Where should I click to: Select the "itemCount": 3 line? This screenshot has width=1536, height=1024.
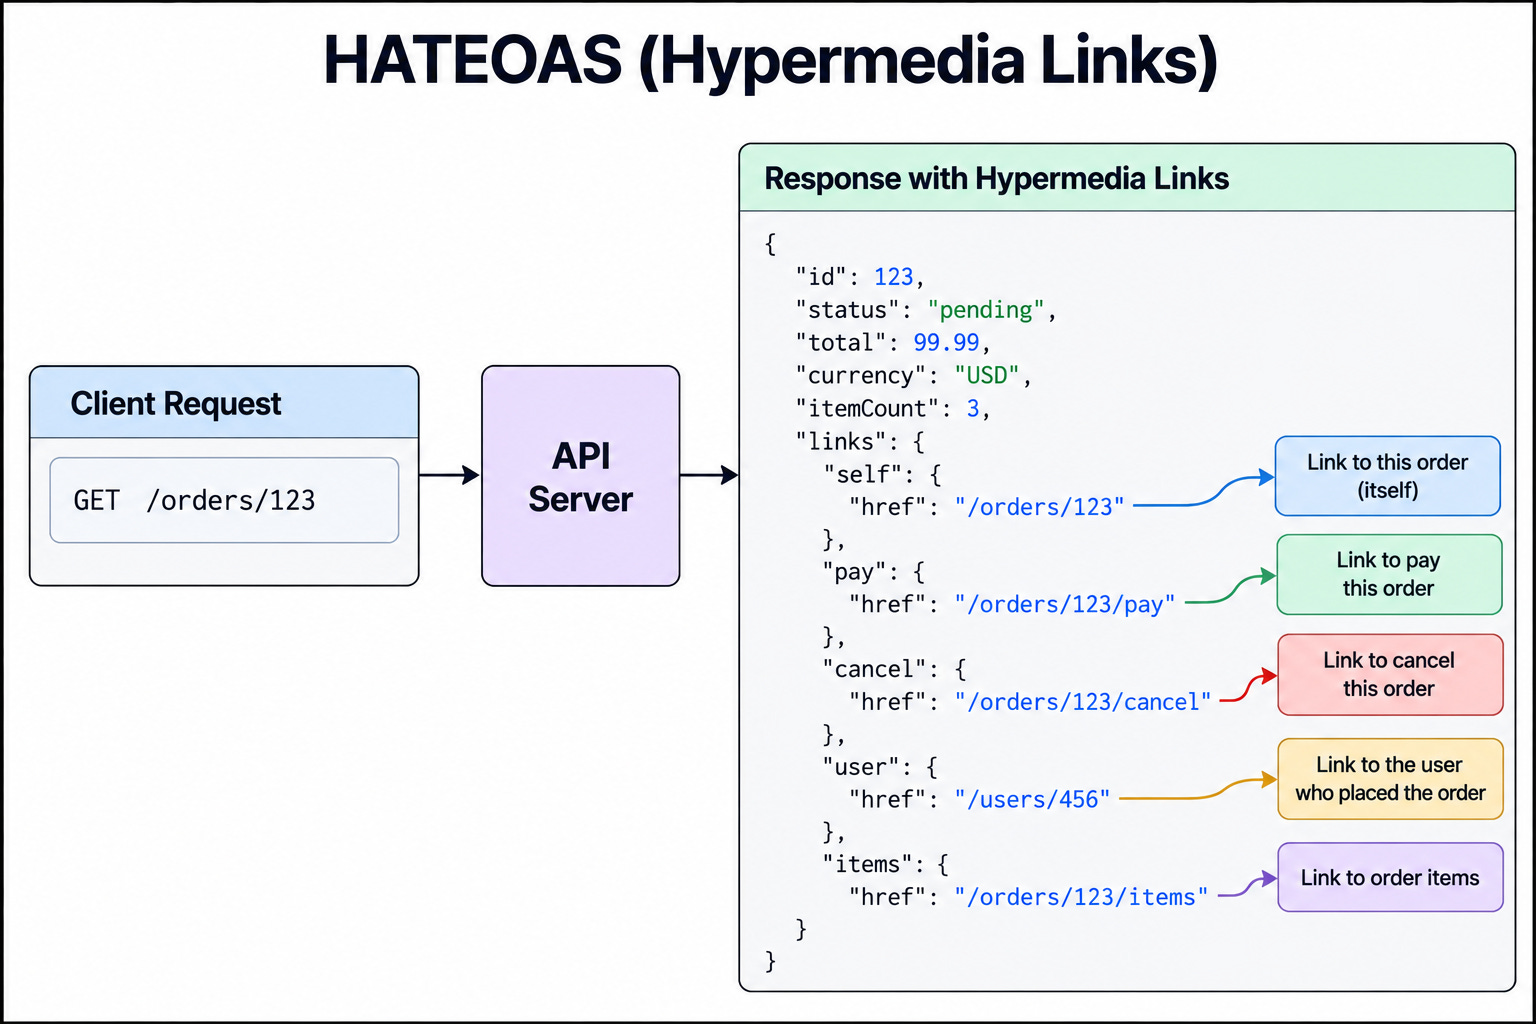coord(892,409)
